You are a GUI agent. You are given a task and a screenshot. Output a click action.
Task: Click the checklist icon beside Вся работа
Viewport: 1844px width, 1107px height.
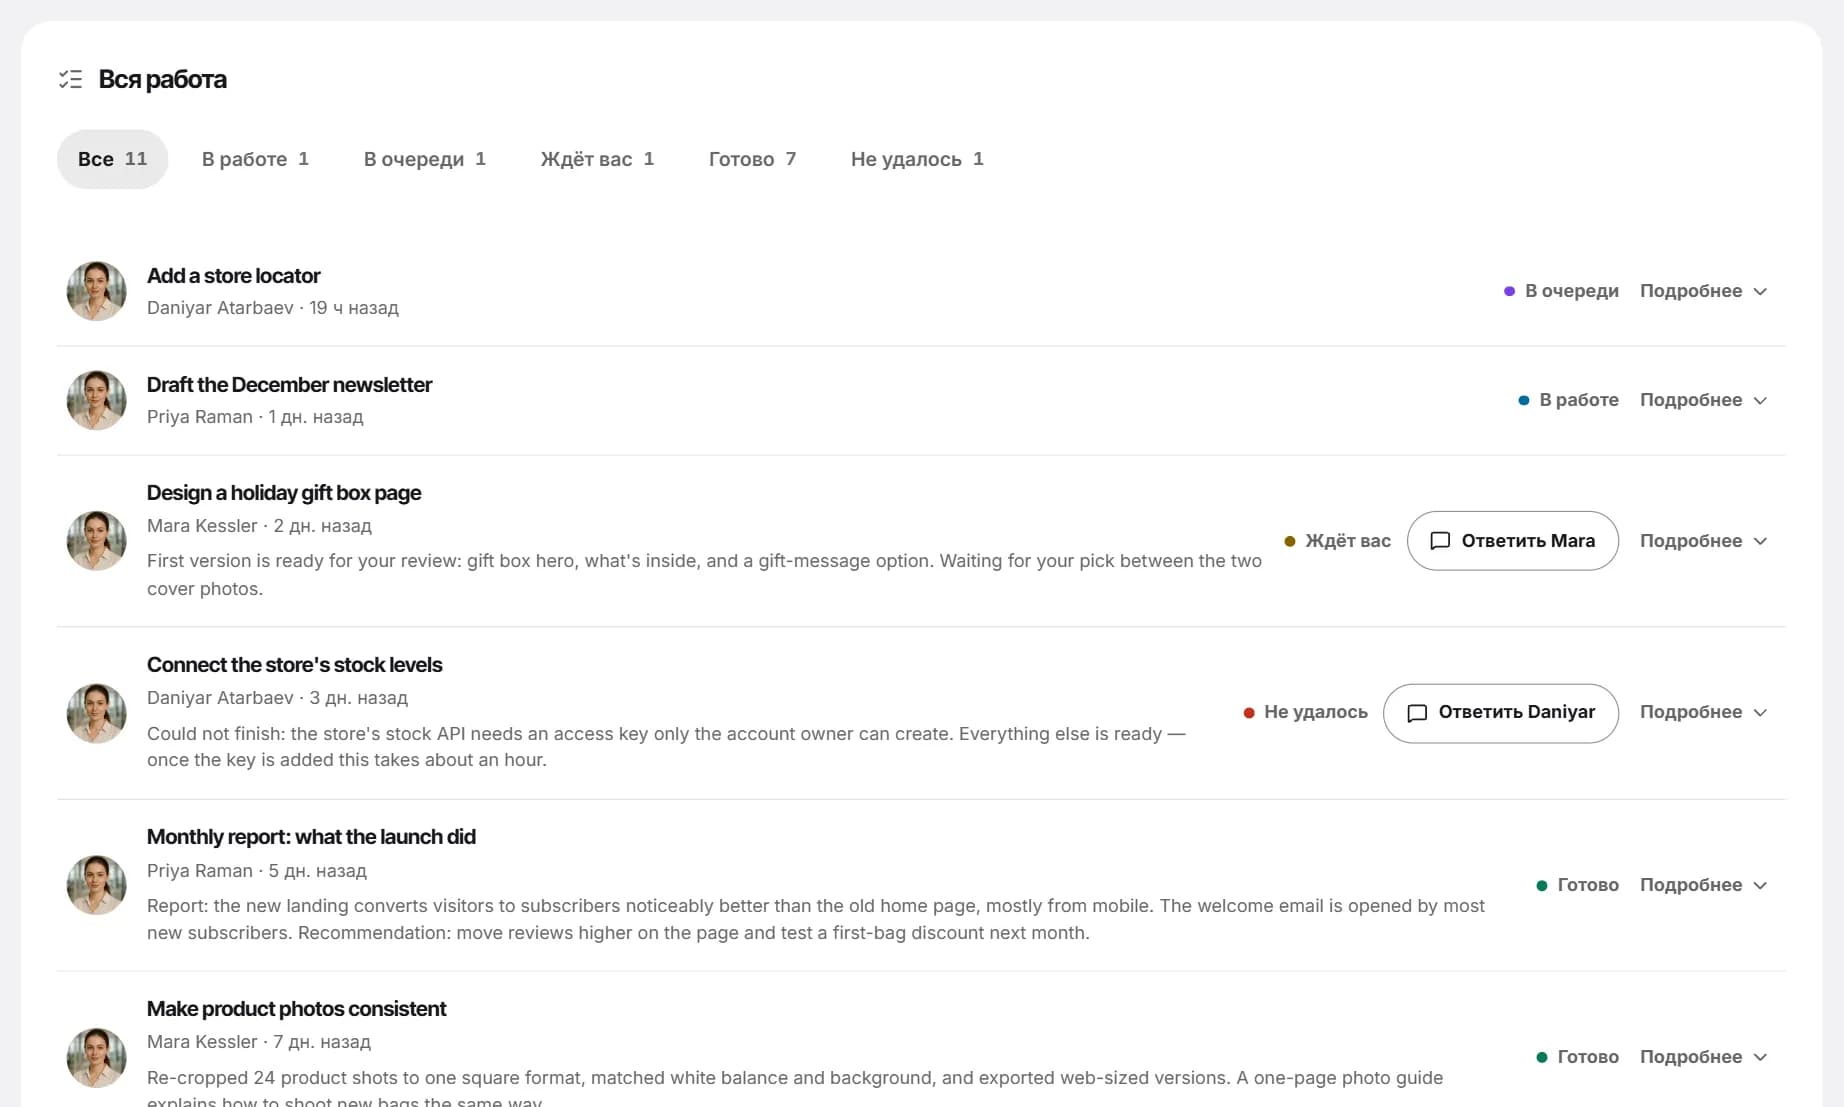(x=70, y=79)
